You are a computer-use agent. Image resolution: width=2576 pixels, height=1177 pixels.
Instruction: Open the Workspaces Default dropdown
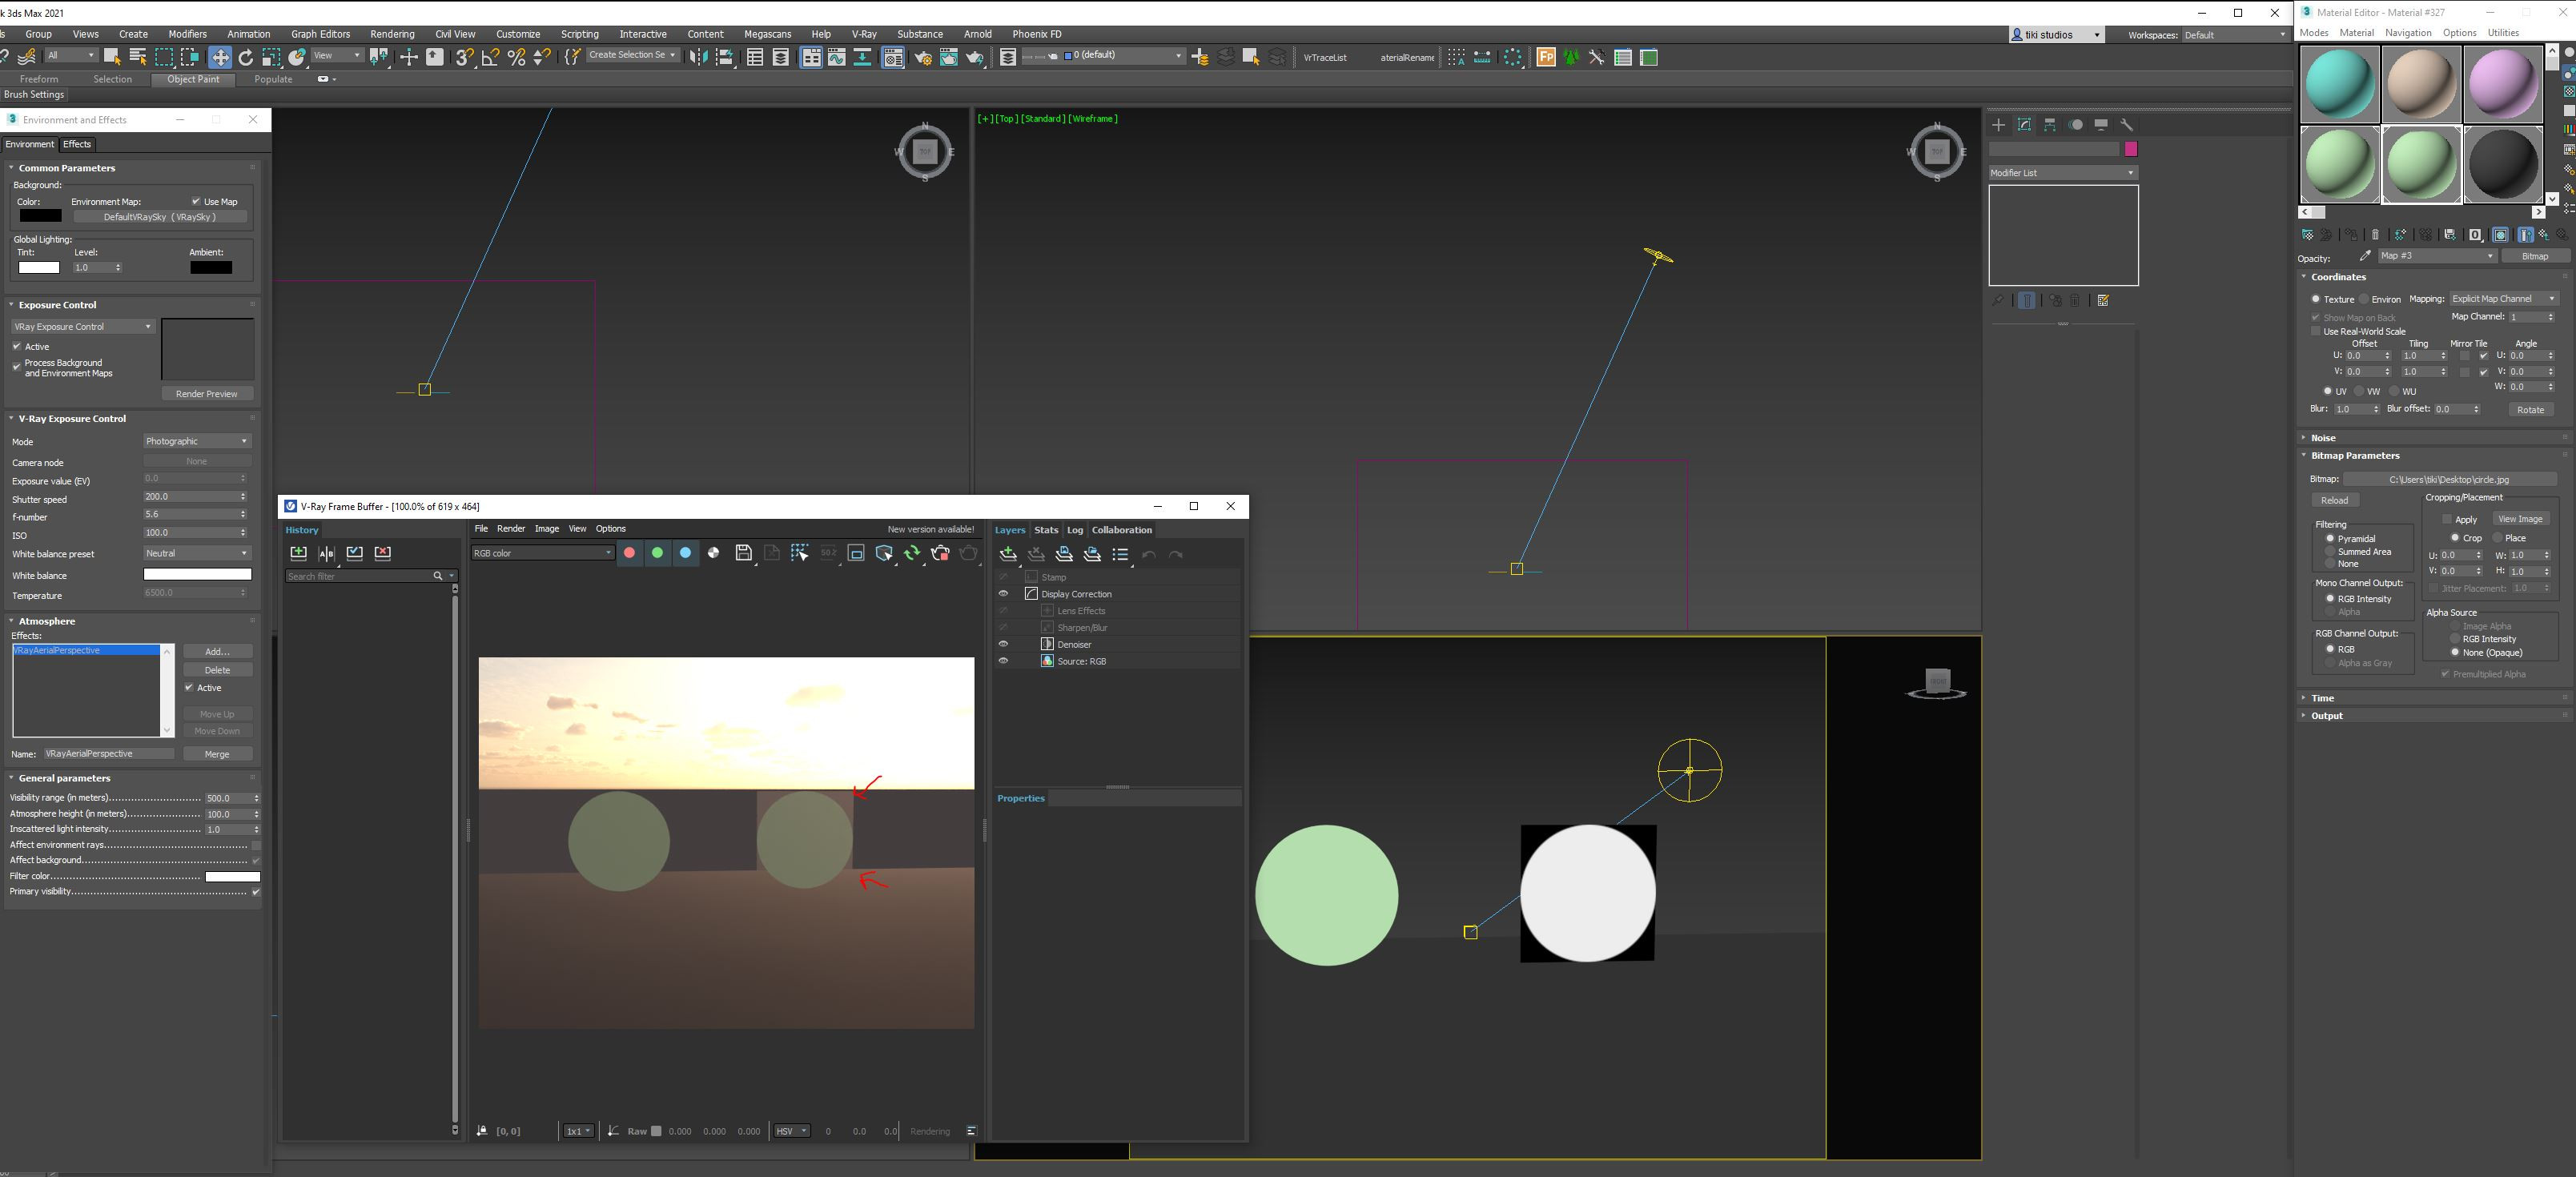[2234, 35]
